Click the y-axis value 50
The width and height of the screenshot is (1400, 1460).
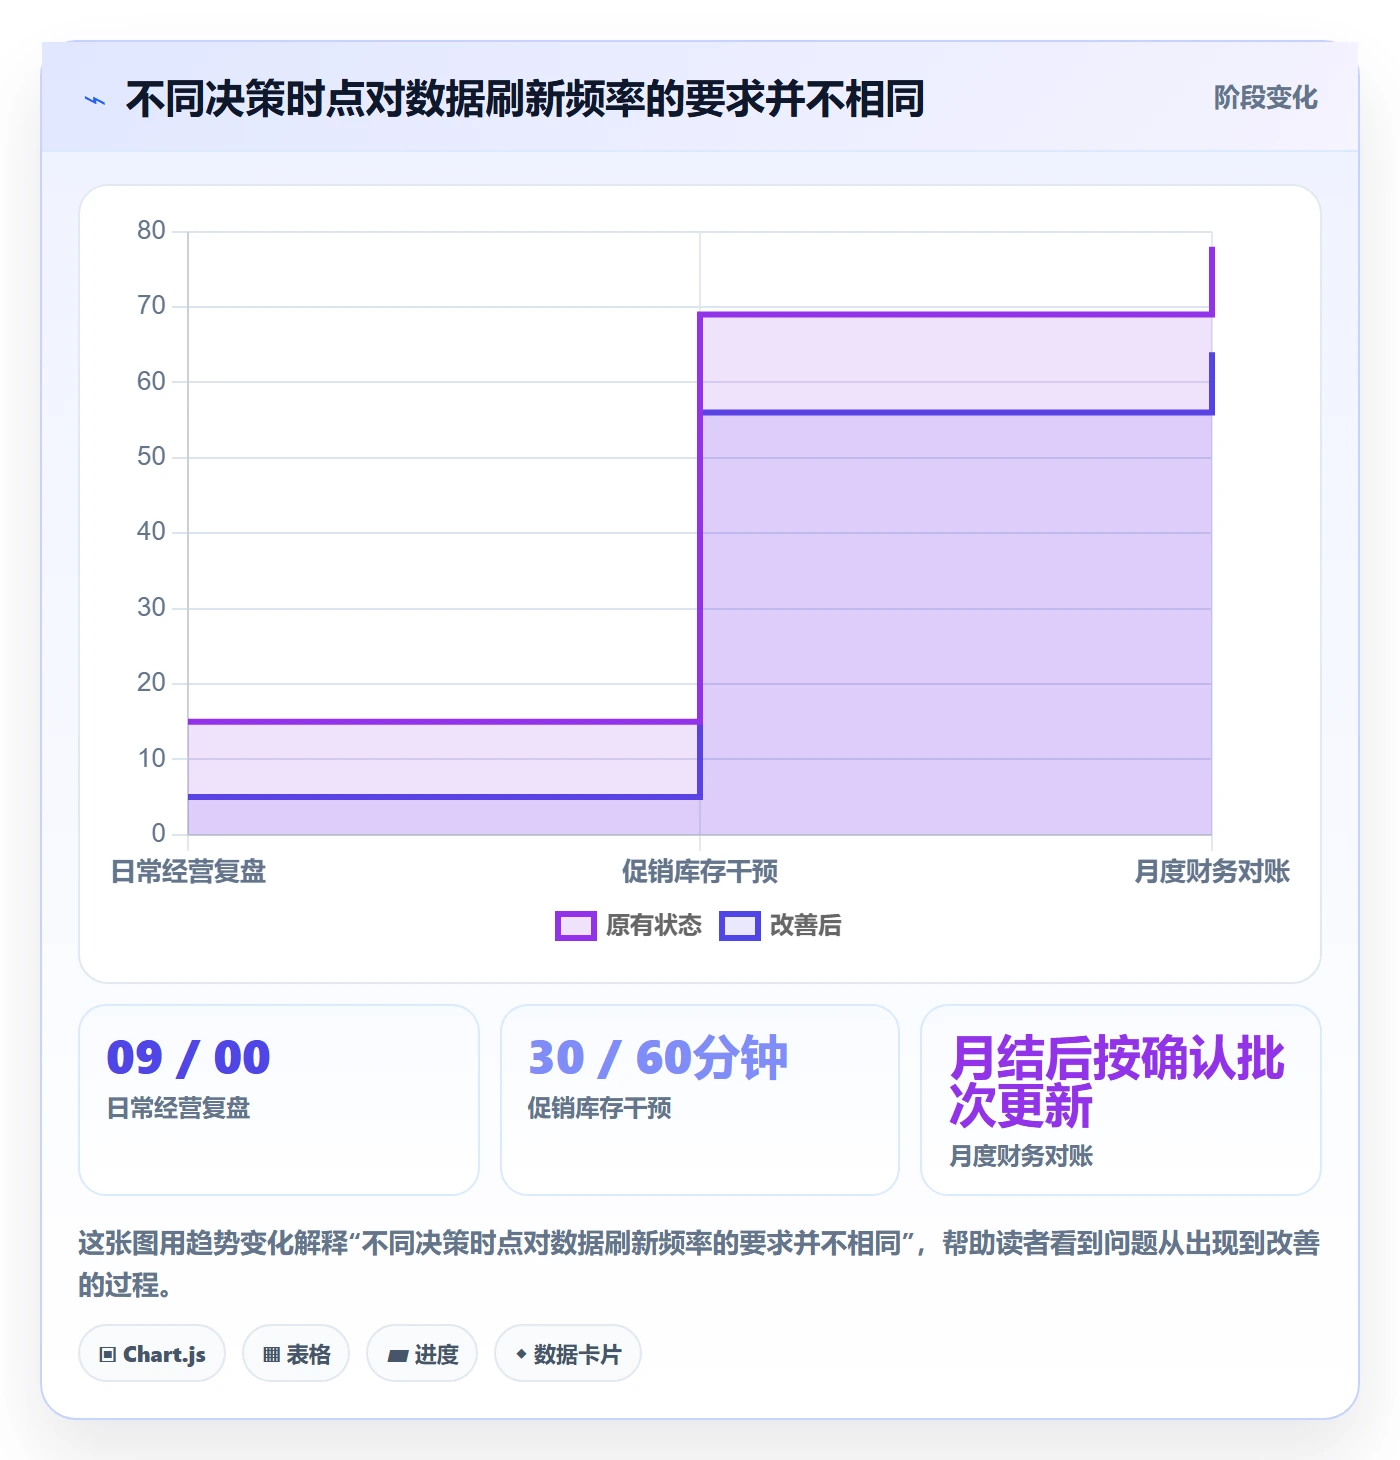tap(151, 457)
